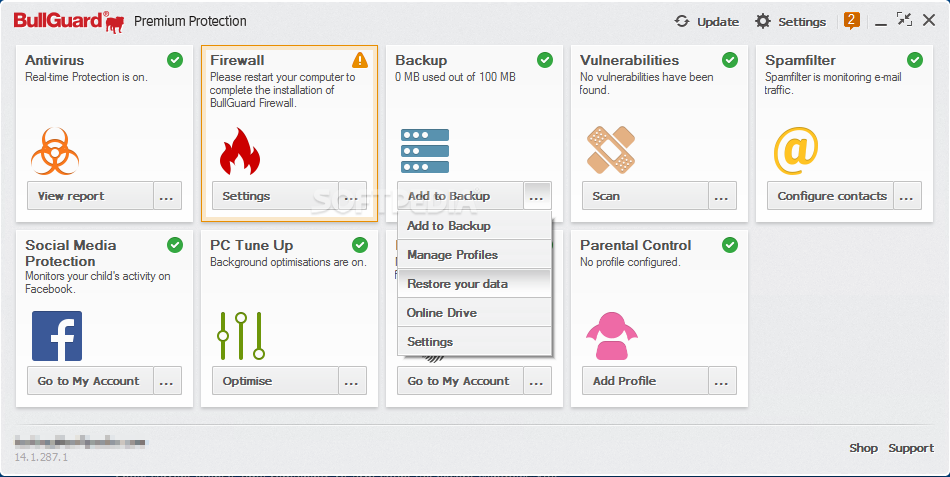The height and width of the screenshot is (477, 950).
Task: Click the Backup server stack icon
Action: 425,151
